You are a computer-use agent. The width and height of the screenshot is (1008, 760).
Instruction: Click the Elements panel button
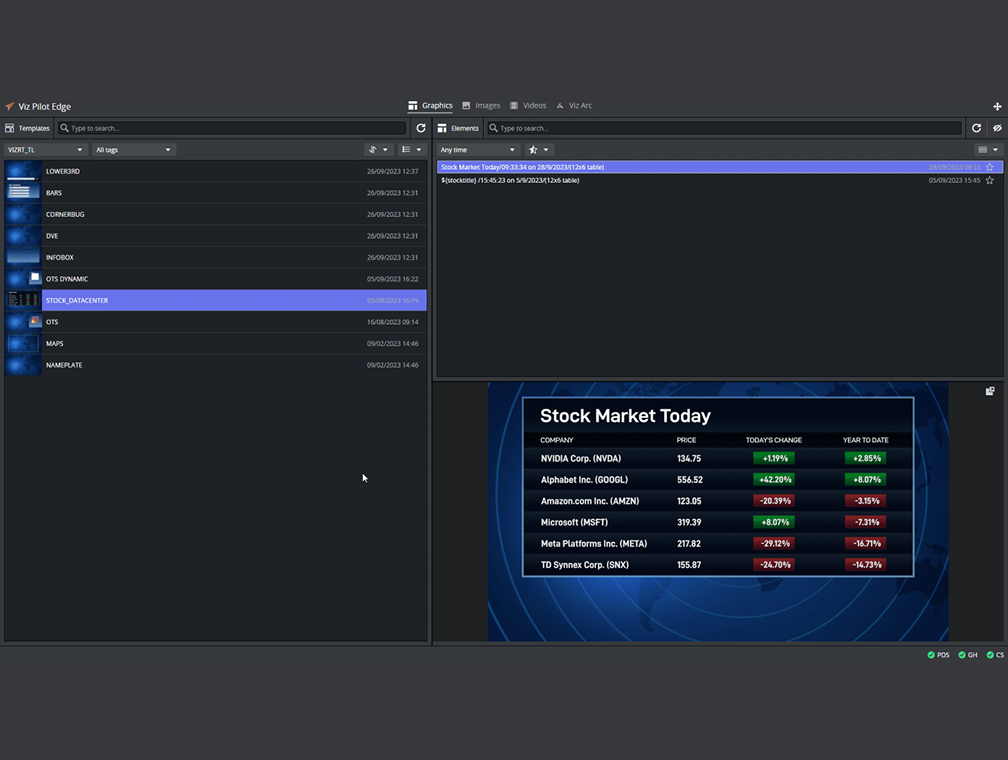[x=459, y=128]
